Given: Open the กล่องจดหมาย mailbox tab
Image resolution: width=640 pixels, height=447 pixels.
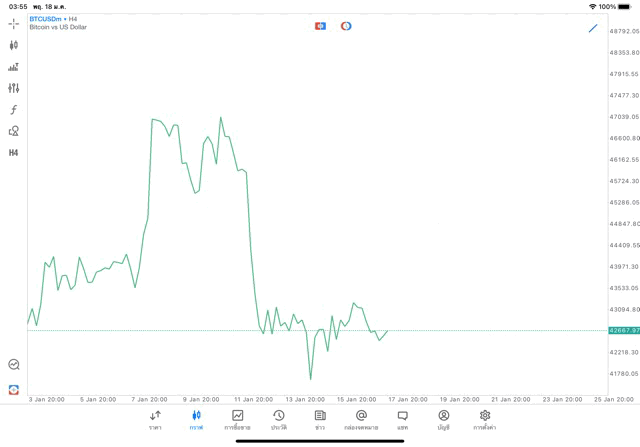Looking at the screenshot, I should tap(361, 420).
